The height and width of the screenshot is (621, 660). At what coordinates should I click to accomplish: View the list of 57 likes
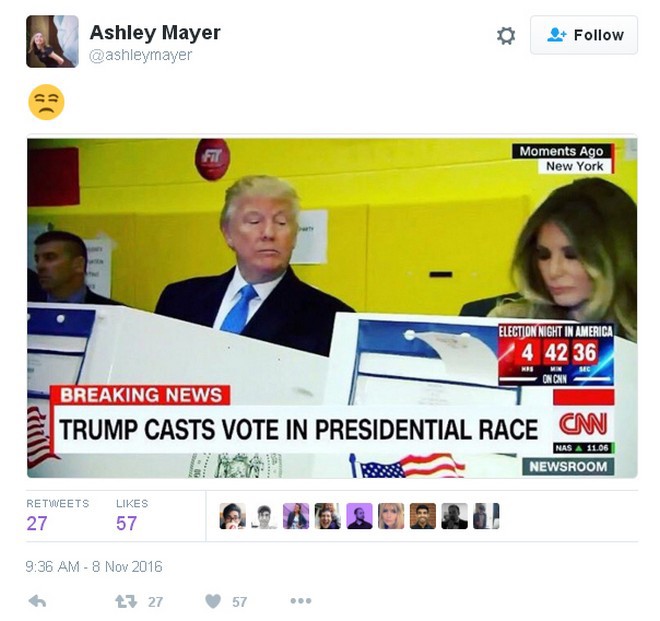coord(132,516)
